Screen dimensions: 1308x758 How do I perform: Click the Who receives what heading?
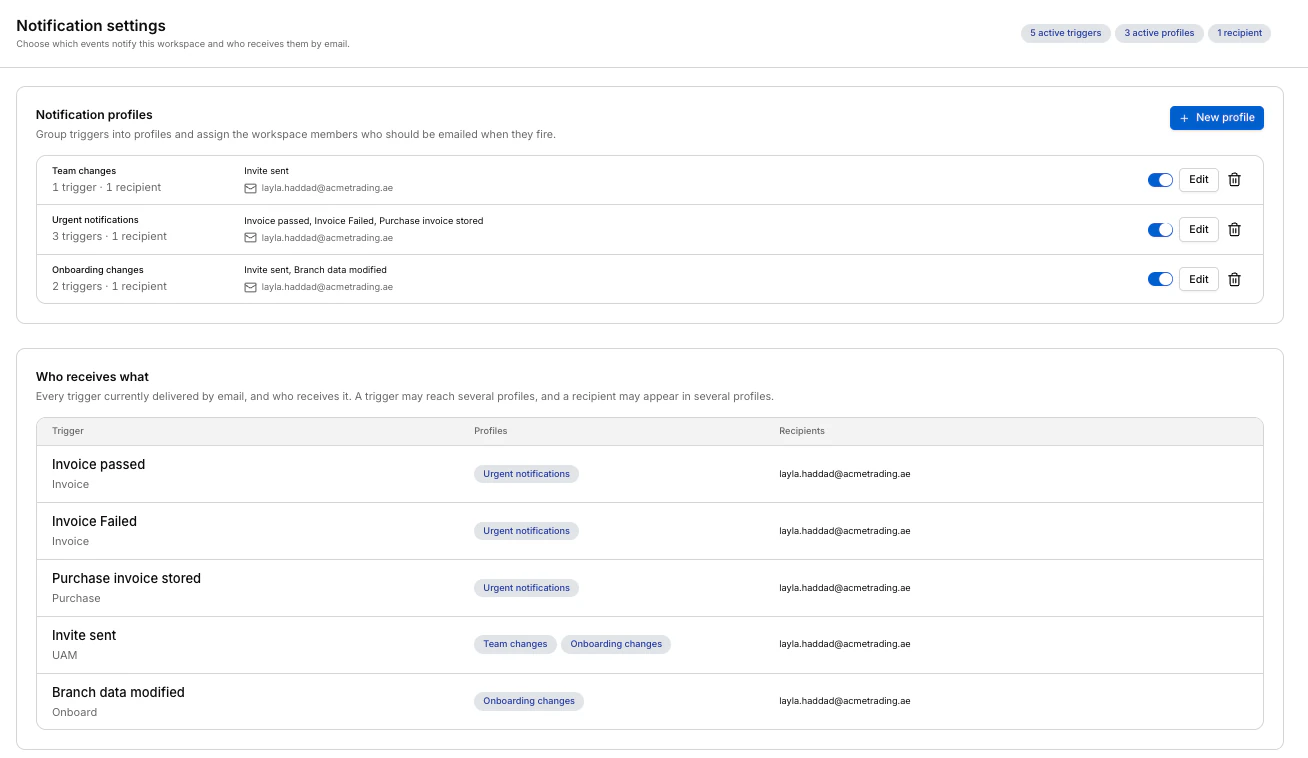click(x=92, y=377)
